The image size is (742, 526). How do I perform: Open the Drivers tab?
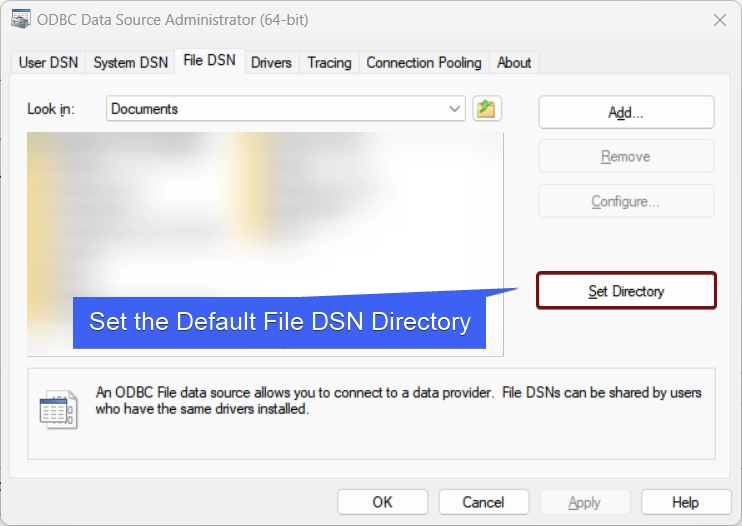tap(271, 62)
